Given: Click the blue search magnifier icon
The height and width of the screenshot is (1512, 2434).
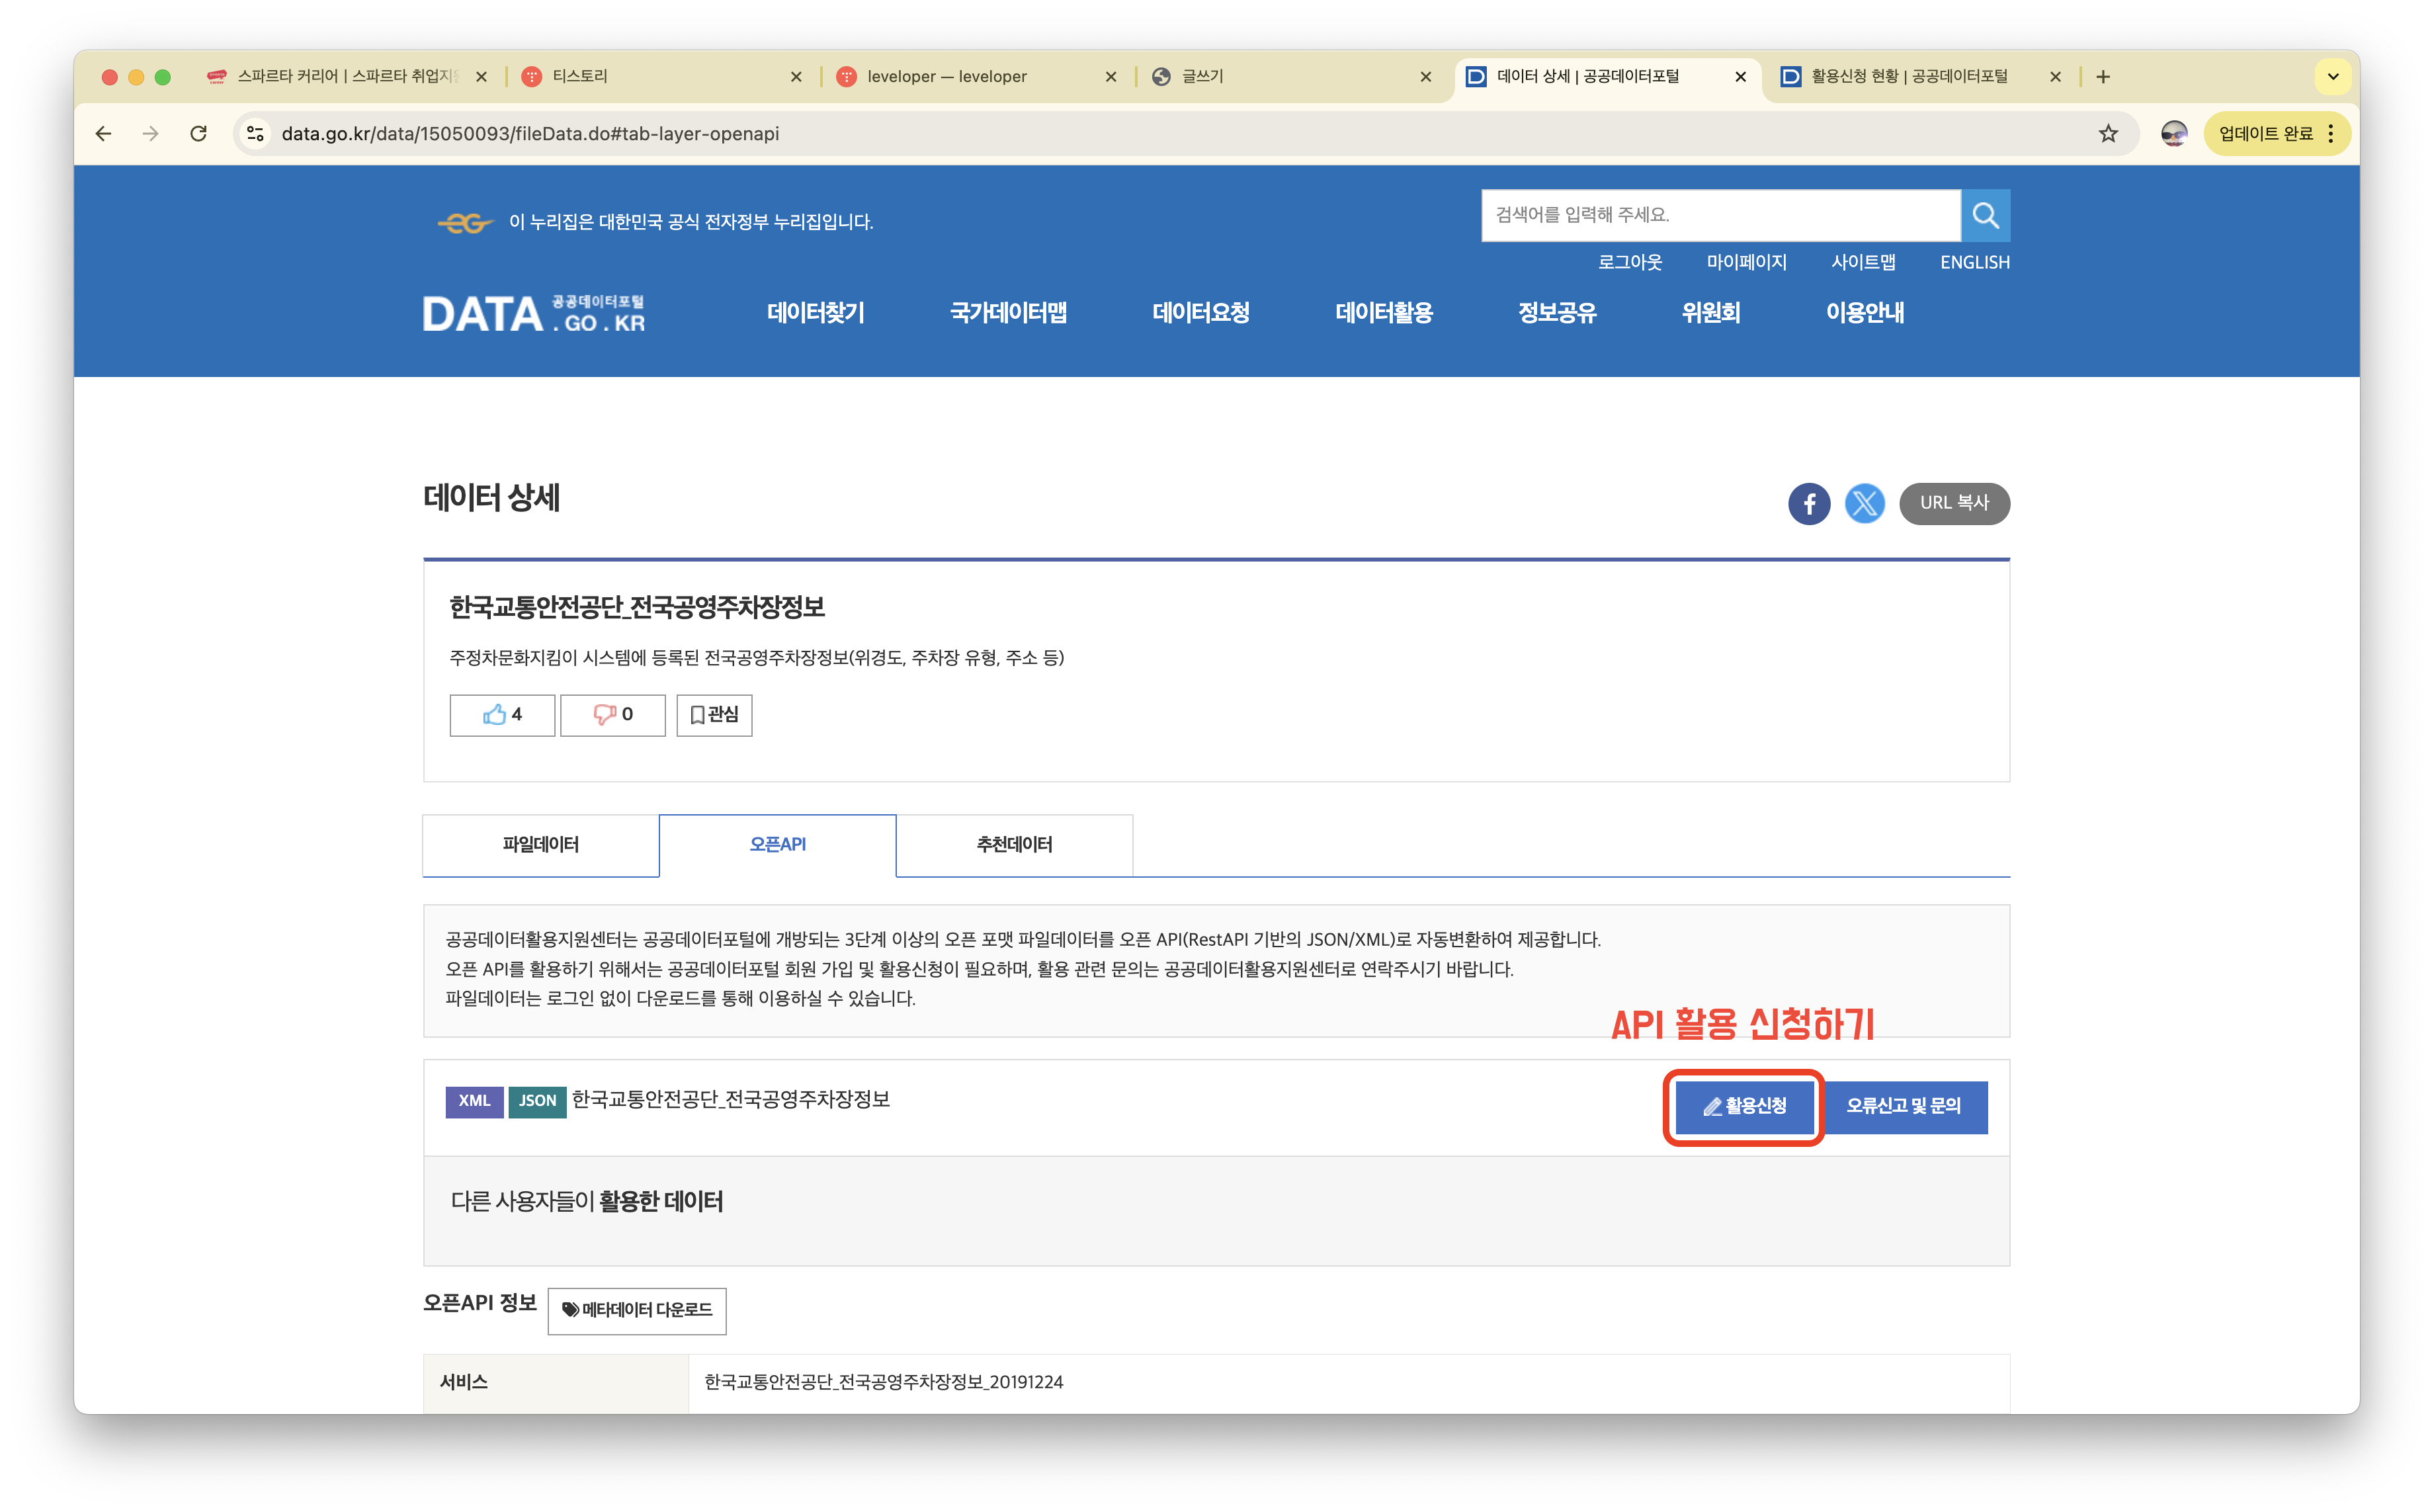Looking at the screenshot, I should (x=1985, y=215).
